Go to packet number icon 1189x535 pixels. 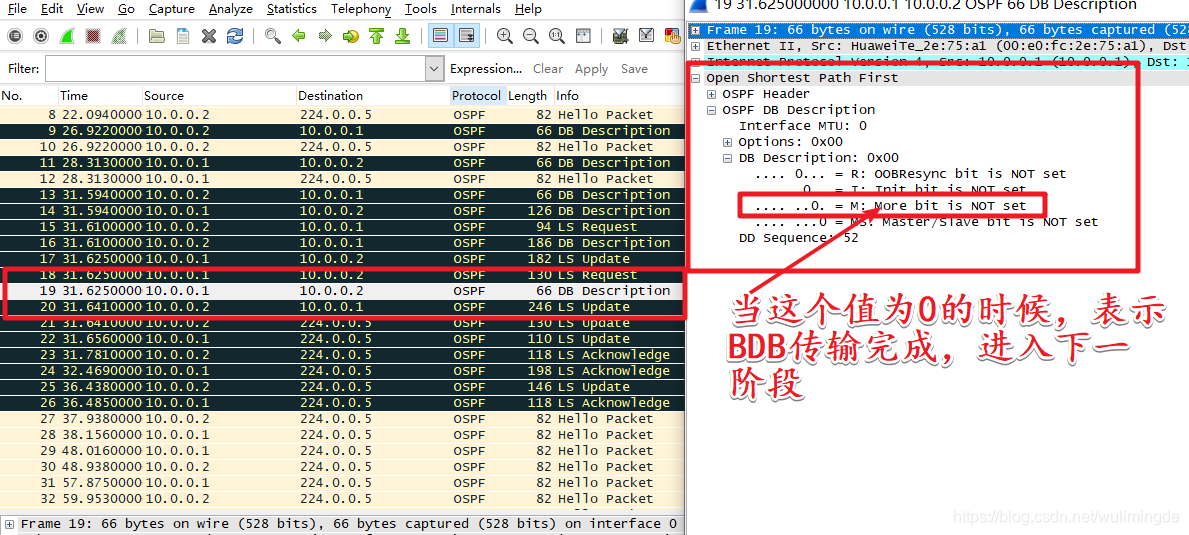pyautogui.click(x=350, y=36)
